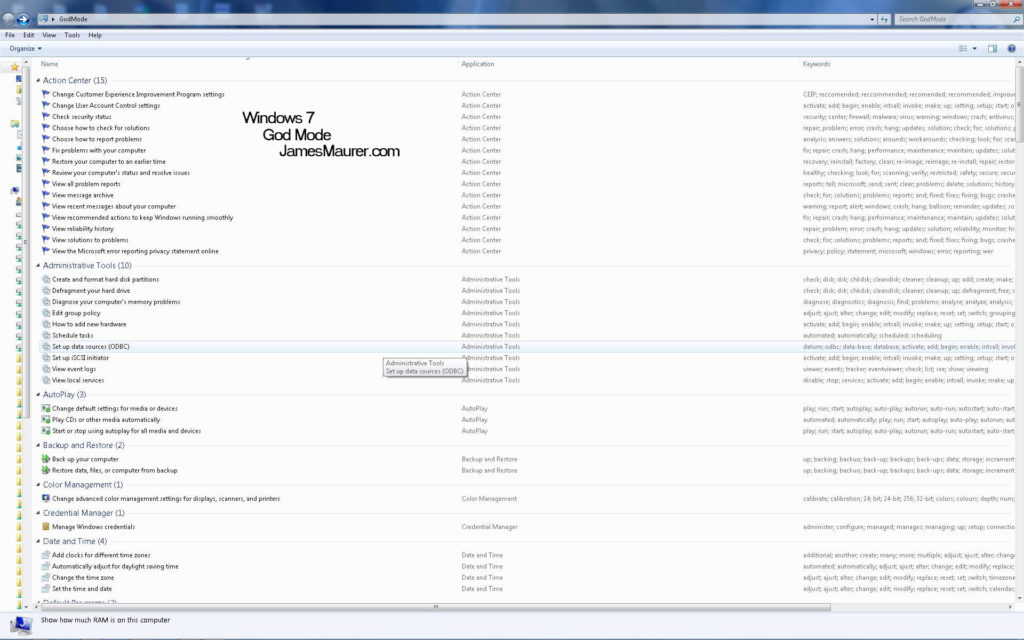
Task: Click the monitor icon beside Change advanced color management settings
Action: pyautogui.click(x=44, y=498)
